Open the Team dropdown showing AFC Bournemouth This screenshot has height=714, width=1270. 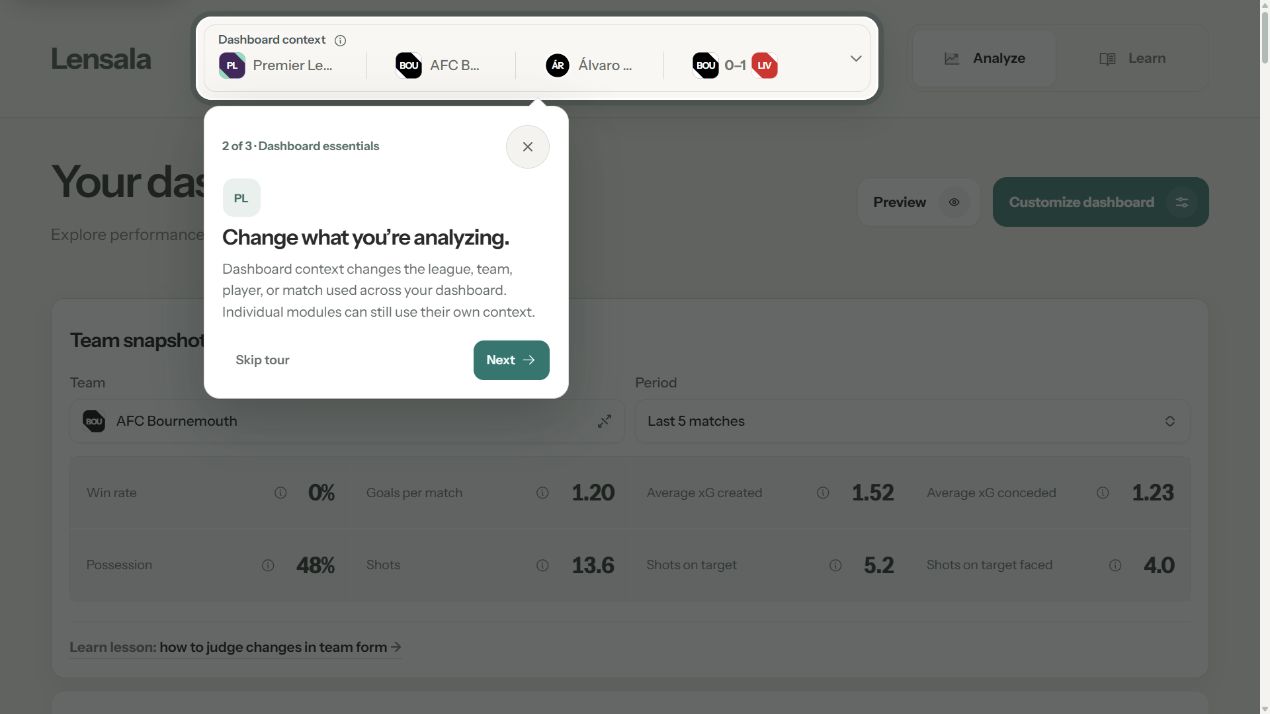tap(347, 421)
